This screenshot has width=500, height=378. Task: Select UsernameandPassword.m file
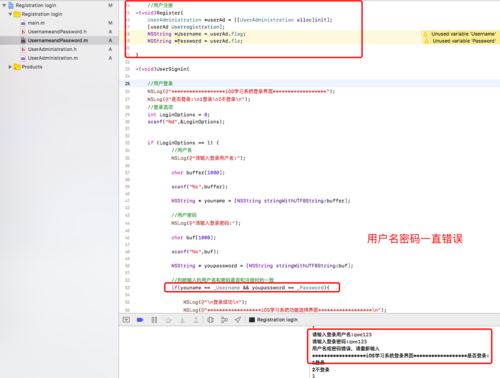pos(58,40)
